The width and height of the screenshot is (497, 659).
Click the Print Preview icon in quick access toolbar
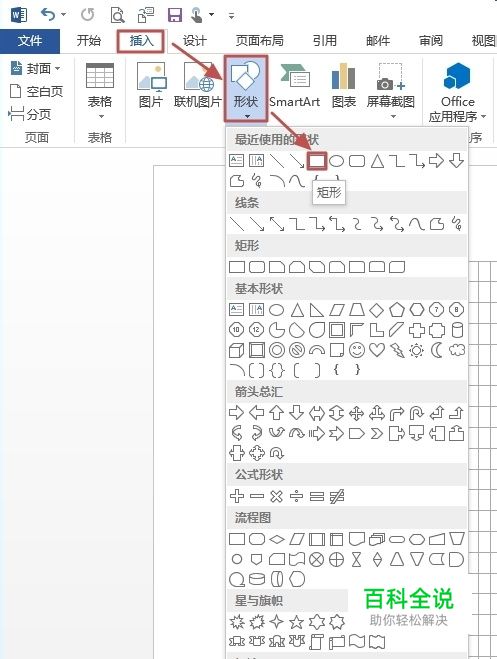(x=117, y=15)
